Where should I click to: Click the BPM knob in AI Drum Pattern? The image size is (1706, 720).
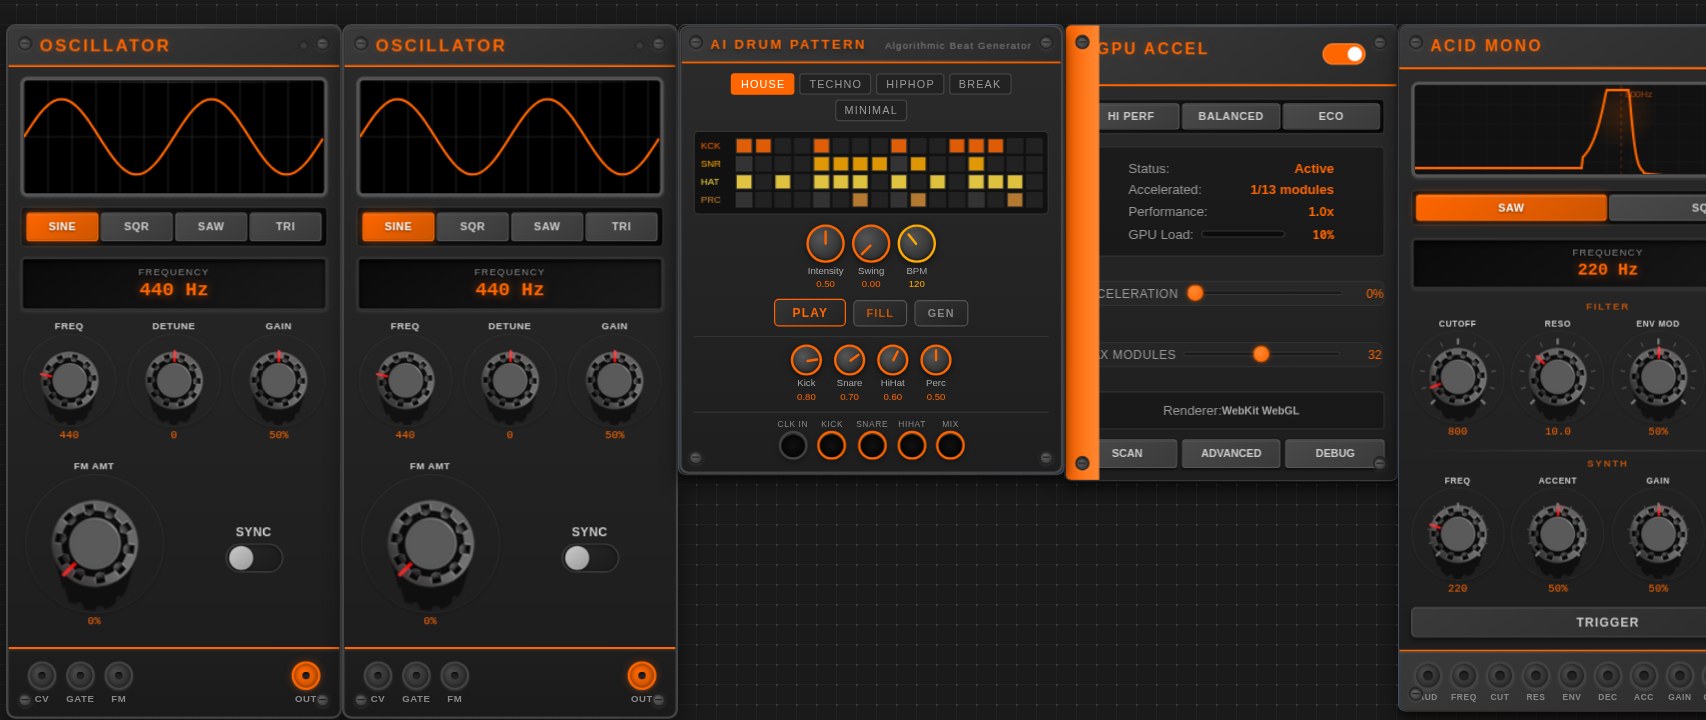(916, 243)
